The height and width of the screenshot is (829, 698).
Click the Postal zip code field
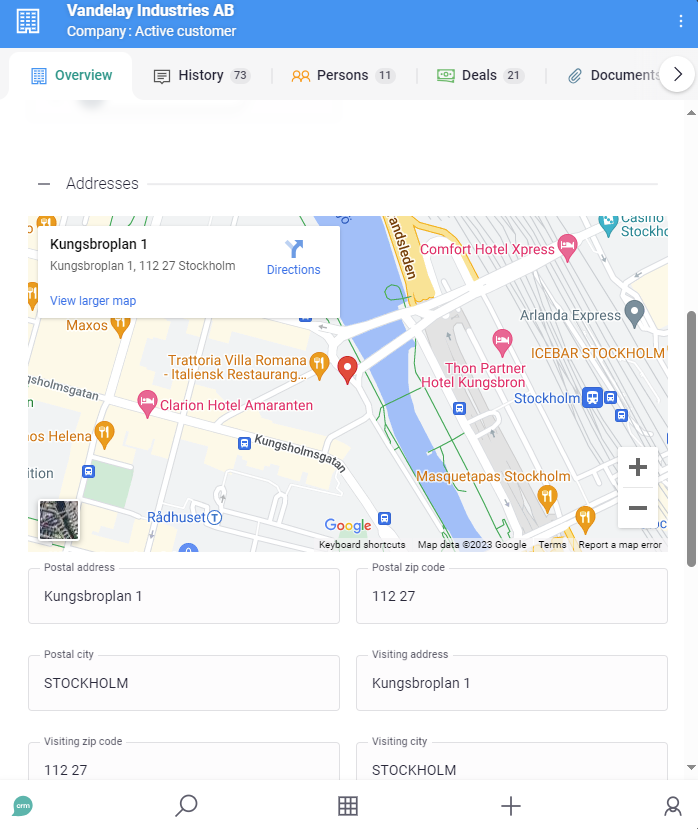(x=511, y=596)
